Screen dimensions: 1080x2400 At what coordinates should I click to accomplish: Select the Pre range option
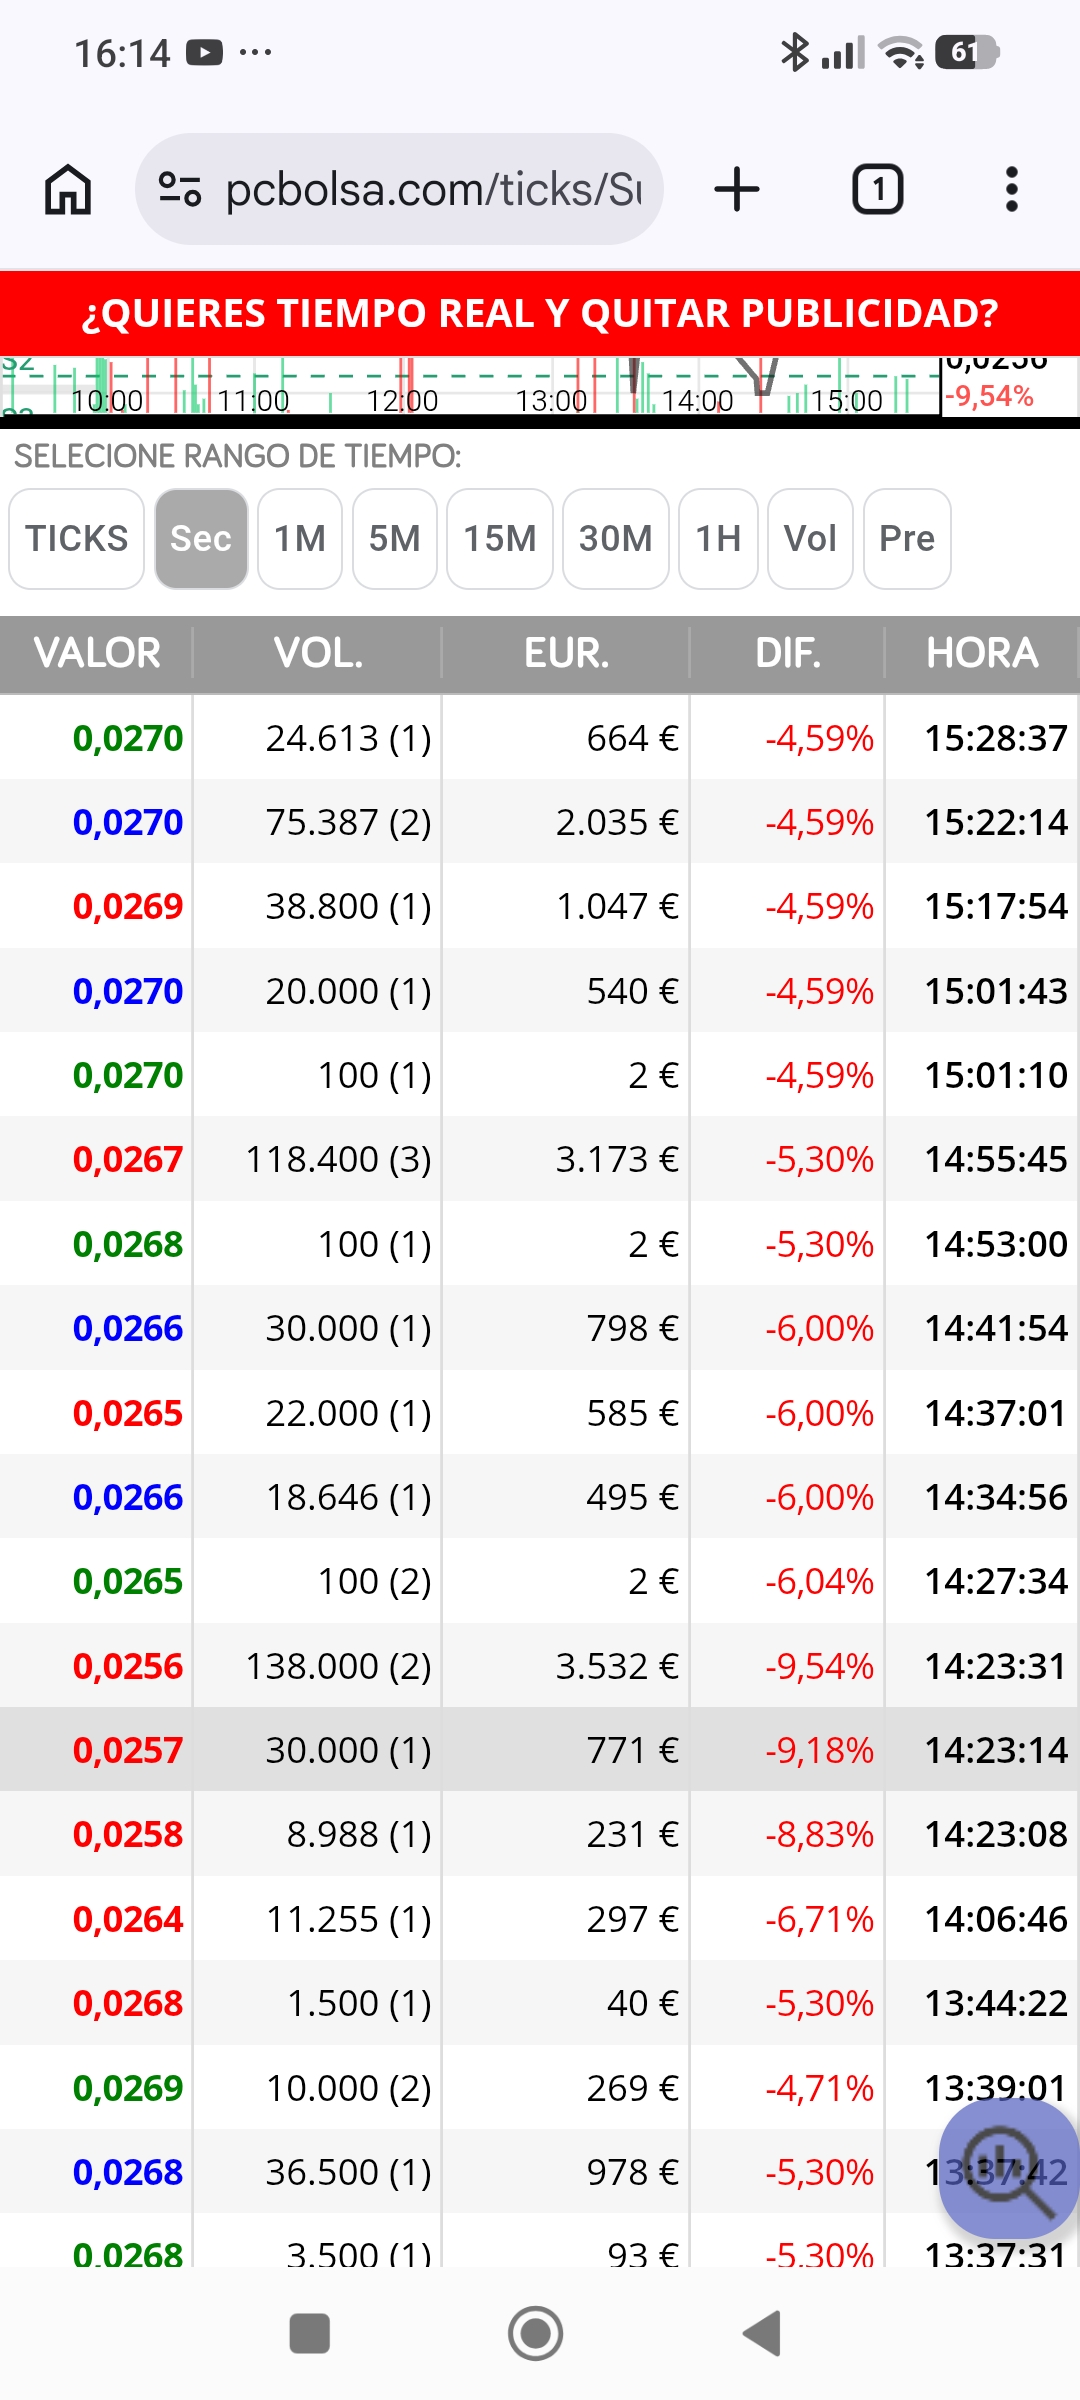click(x=907, y=539)
